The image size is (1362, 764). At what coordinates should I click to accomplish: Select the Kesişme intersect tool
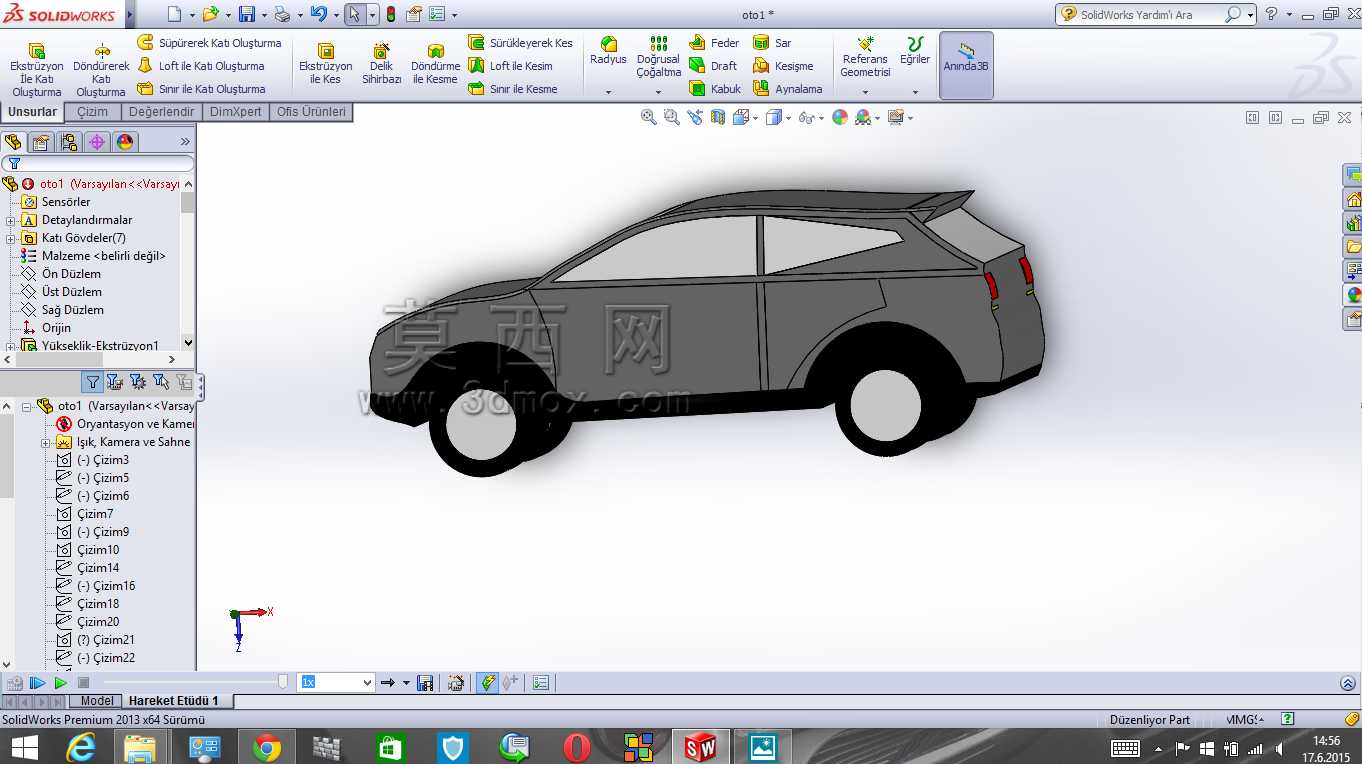(x=783, y=66)
